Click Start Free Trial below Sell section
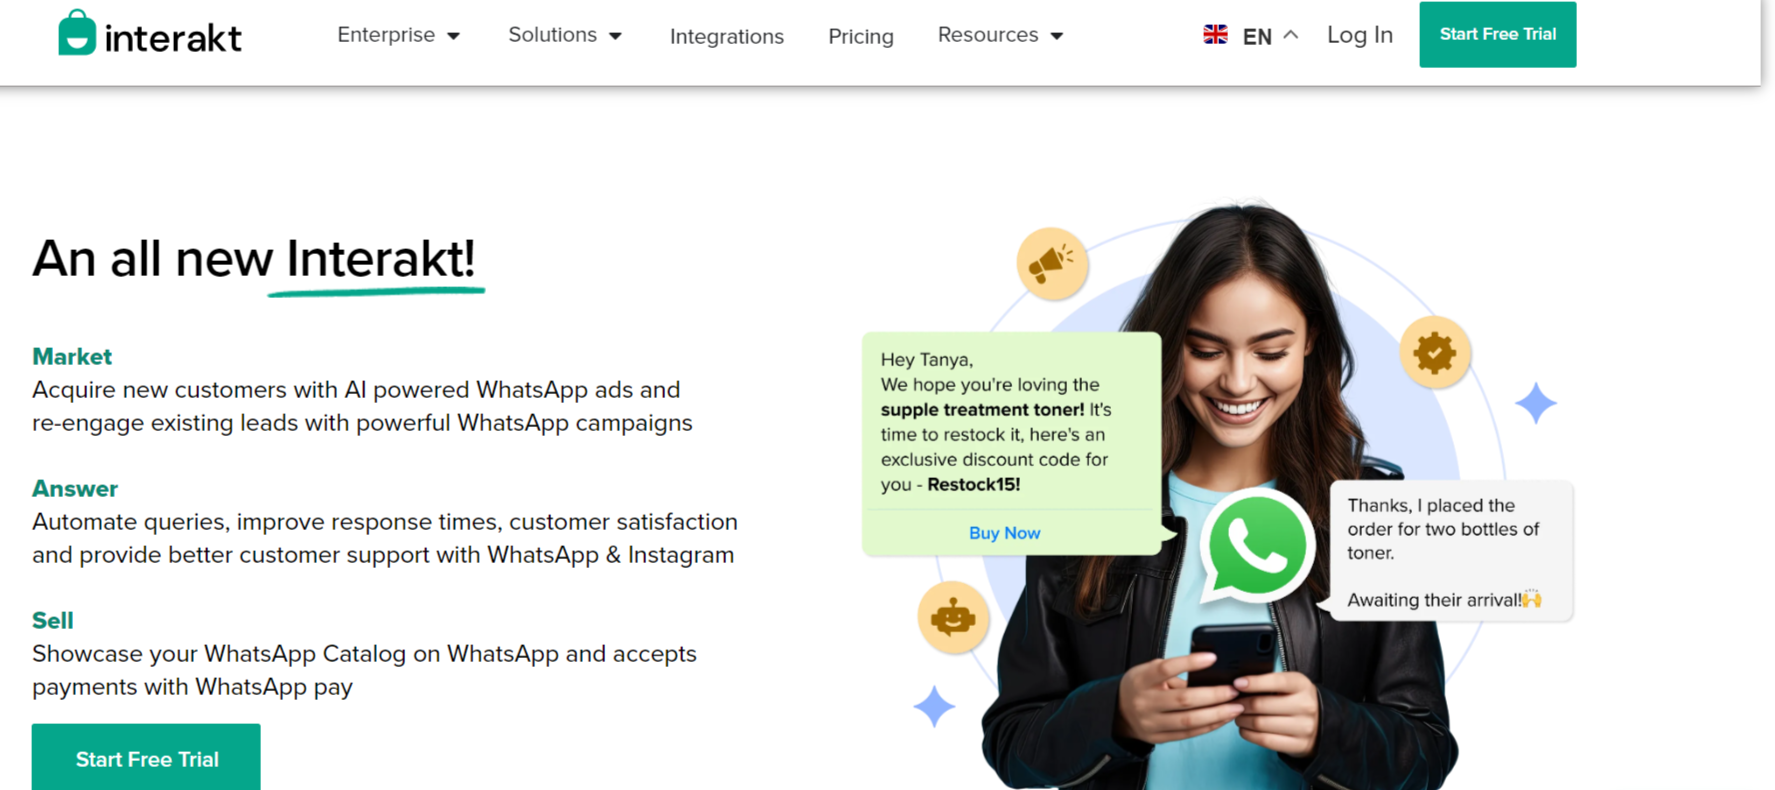This screenshot has width=1775, height=790. (146, 758)
